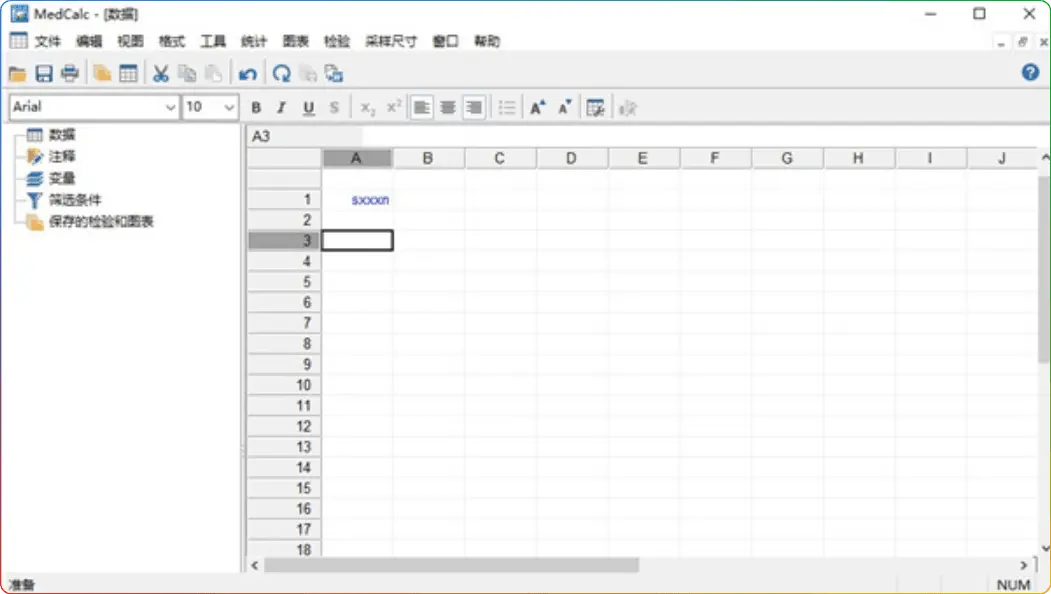Print using the printer toolbar icon
Image resolution: width=1051 pixels, height=594 pixels.
(70, 73)
